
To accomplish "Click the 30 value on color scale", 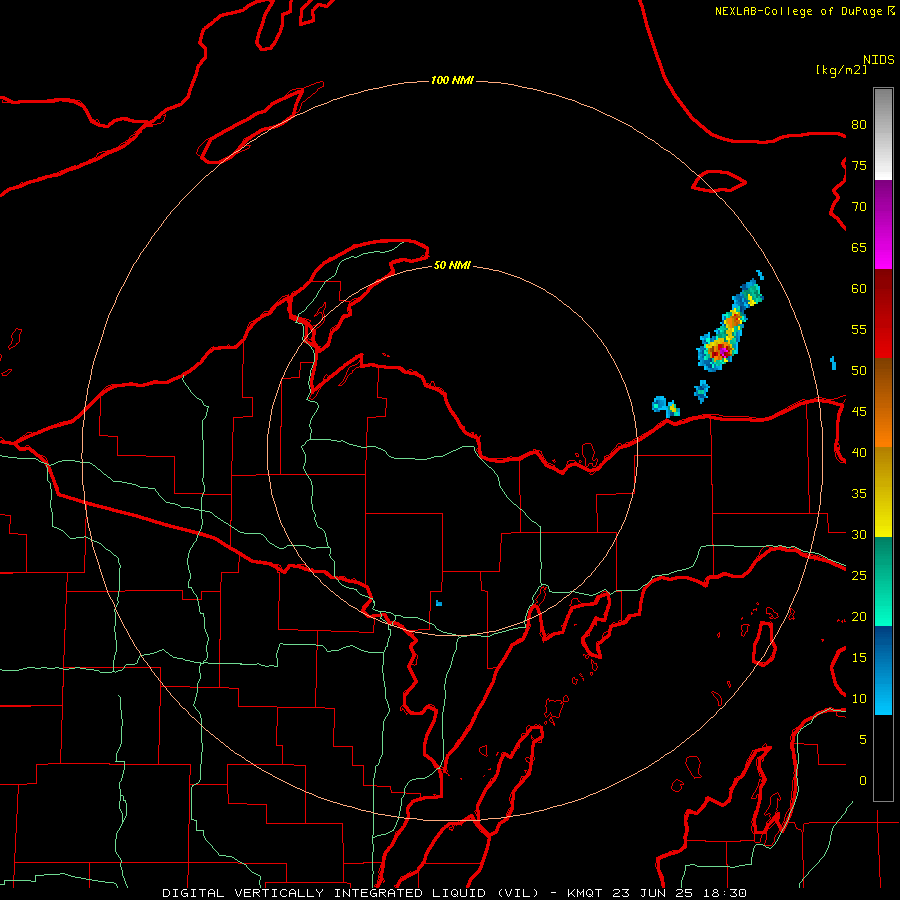I will (x=859, y=535).
